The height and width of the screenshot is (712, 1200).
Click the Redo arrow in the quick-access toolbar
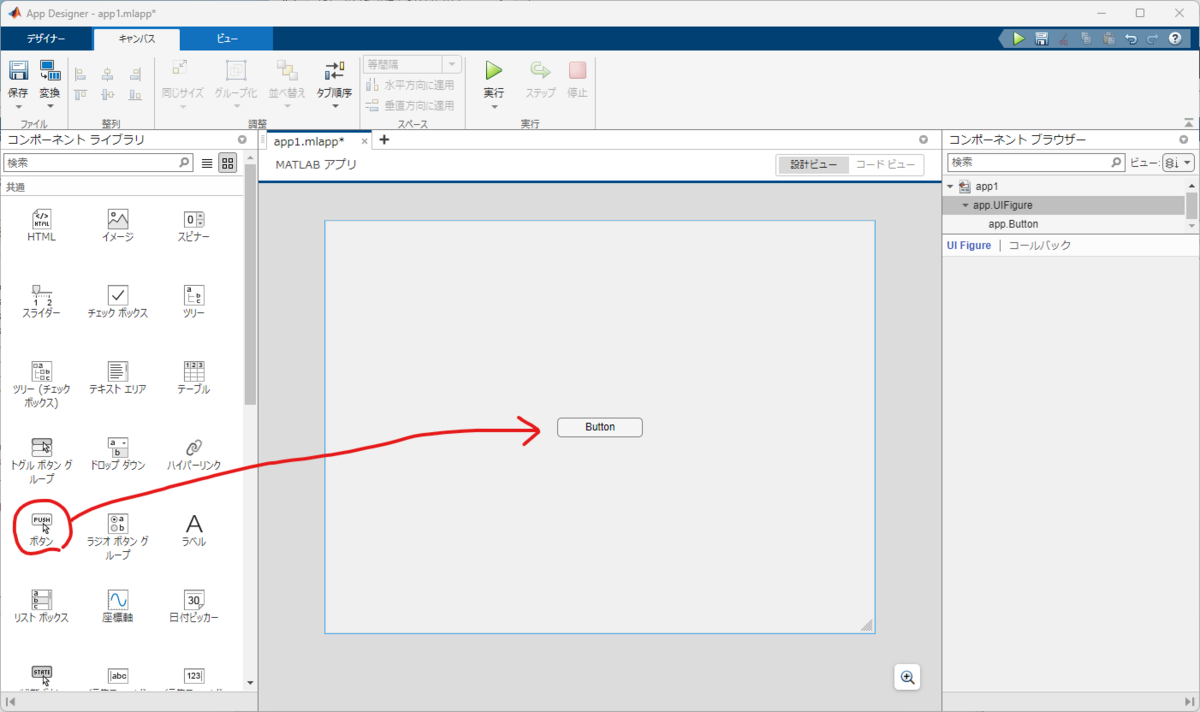pos(1152,39)
